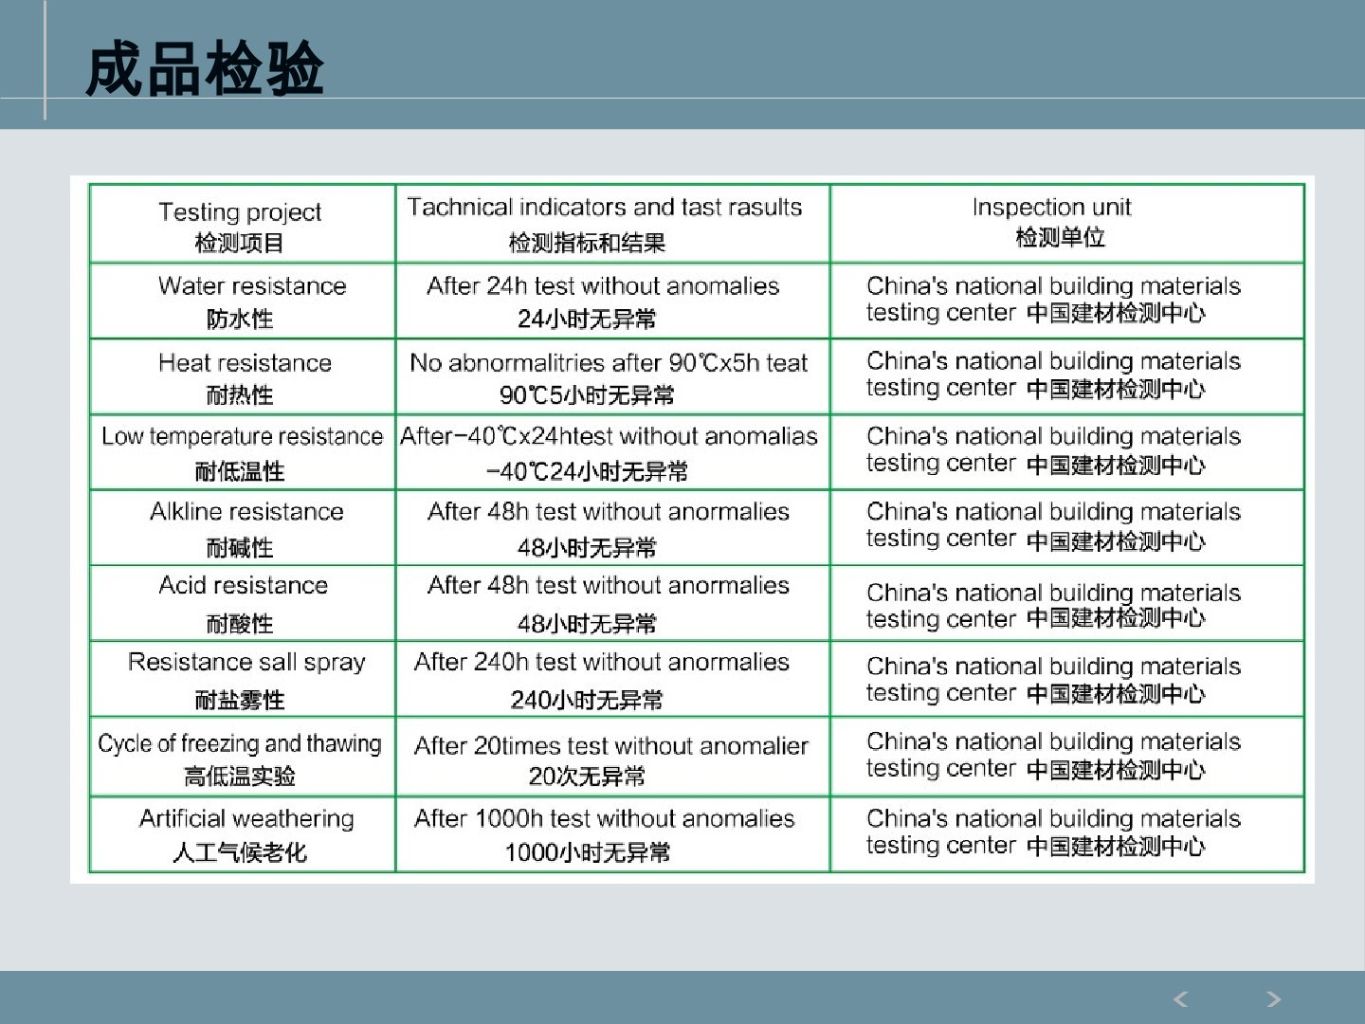The image size is (1365, 1024).
Task: Select the Technical indicators and test results header
Action: pyautogui.click(x=604, y=223)
